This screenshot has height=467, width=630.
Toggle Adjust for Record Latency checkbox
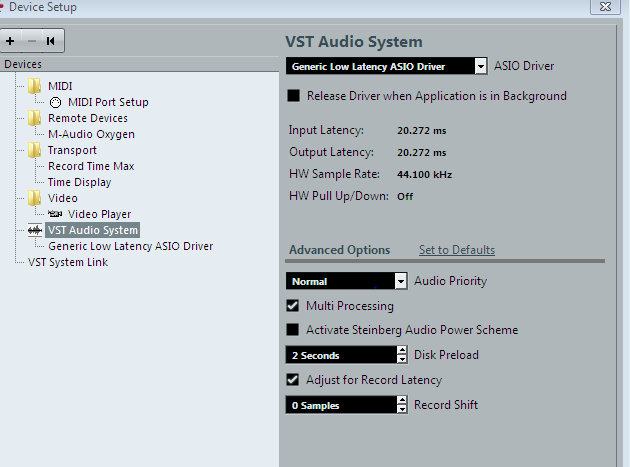[x=292, y=379]
